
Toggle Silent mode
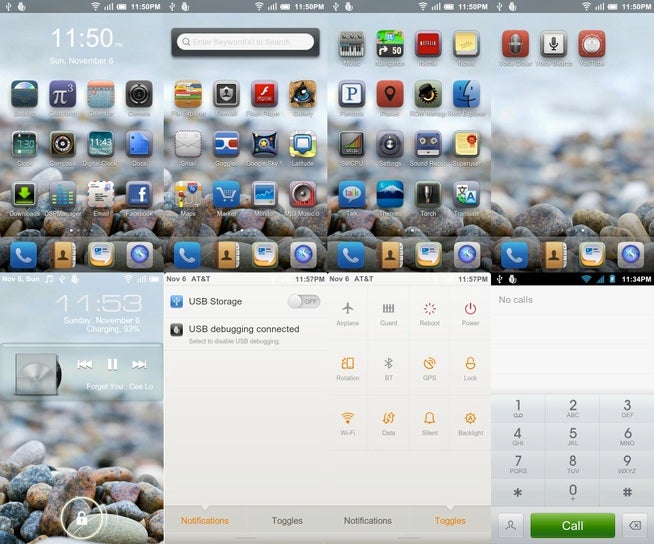point(429,424)
